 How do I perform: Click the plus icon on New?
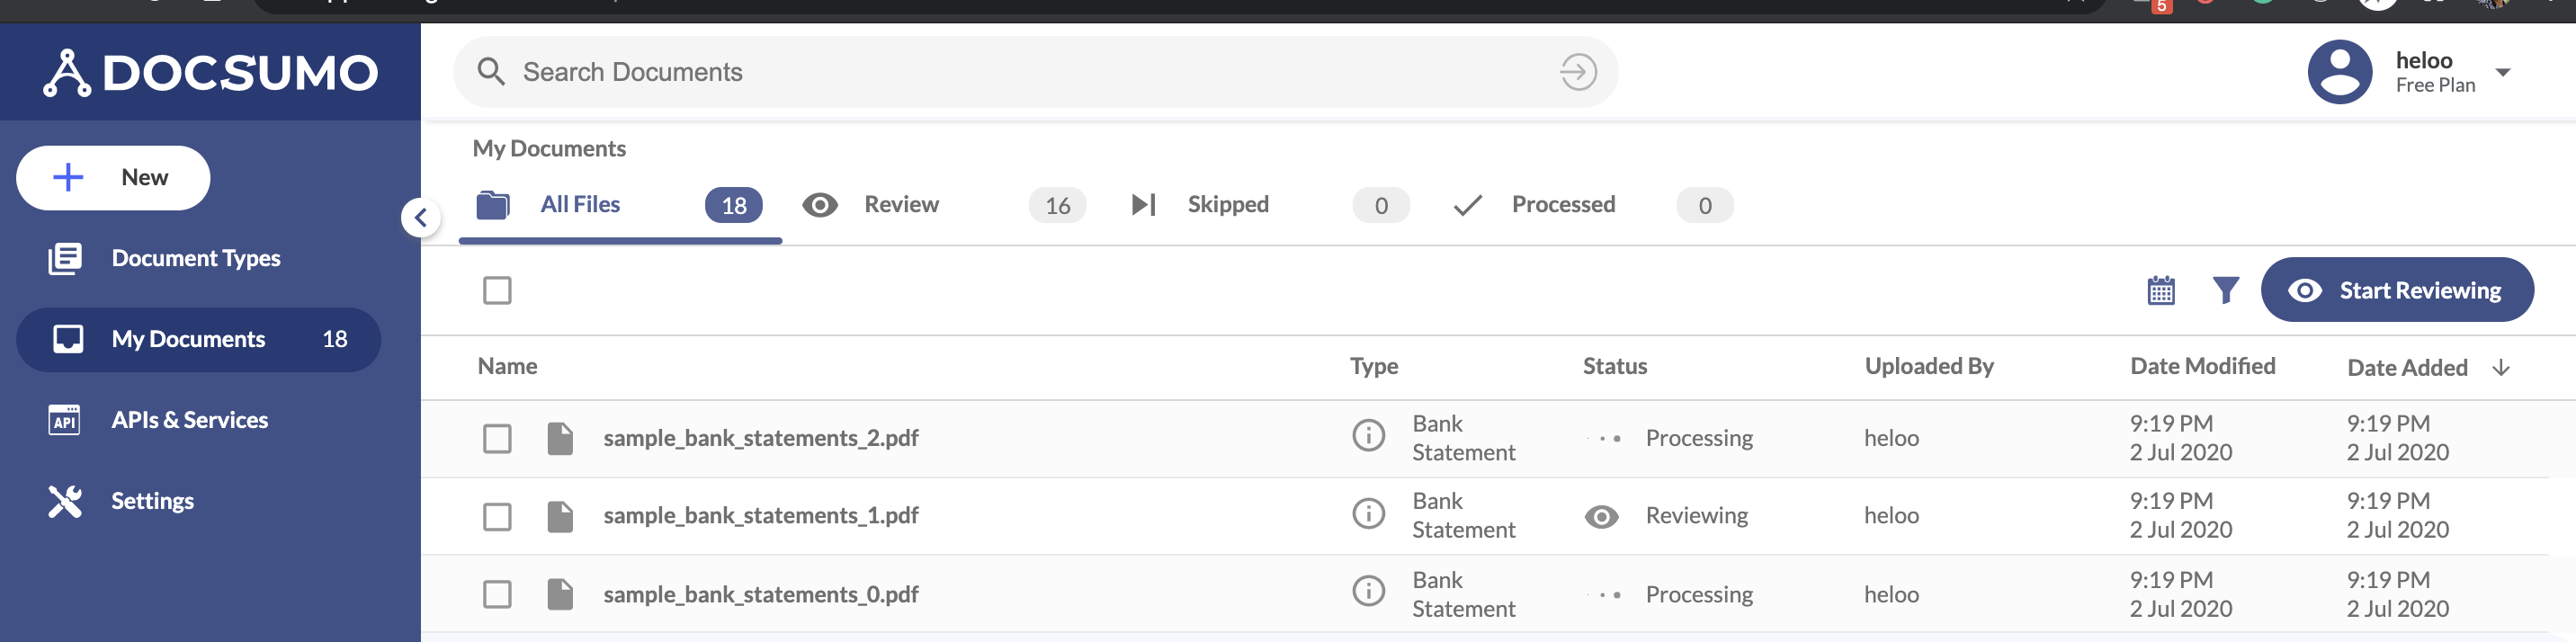tap(68, 178)
